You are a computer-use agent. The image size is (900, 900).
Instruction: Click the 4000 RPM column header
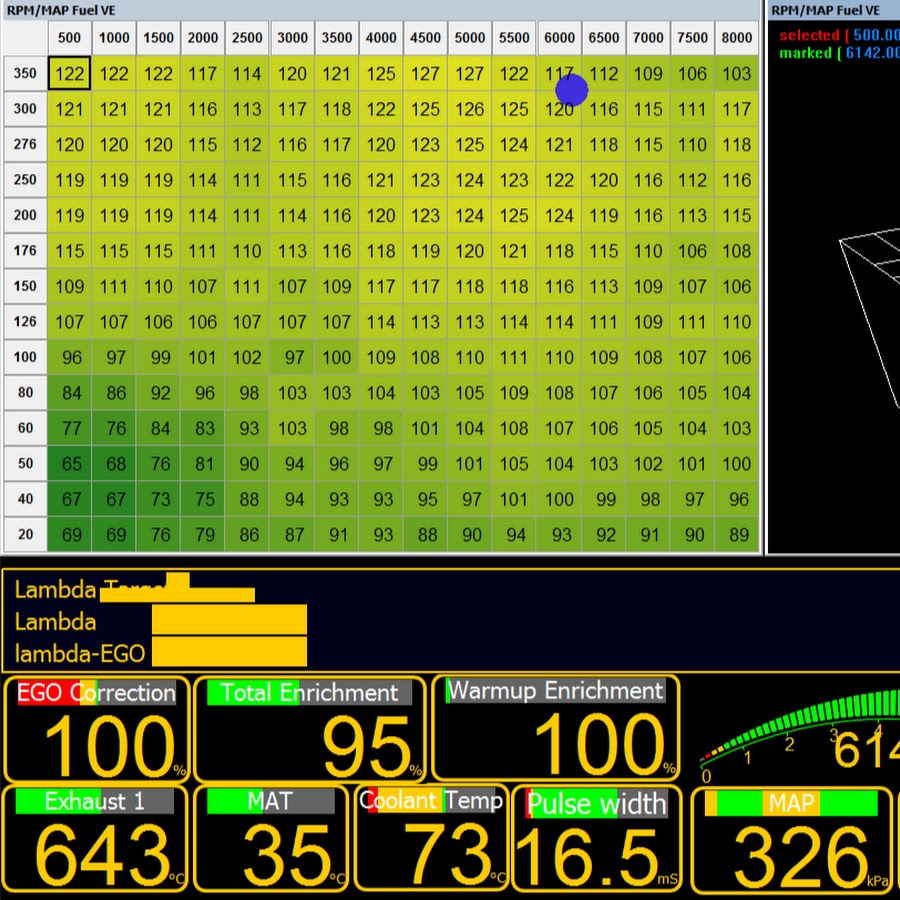(381, 38)
